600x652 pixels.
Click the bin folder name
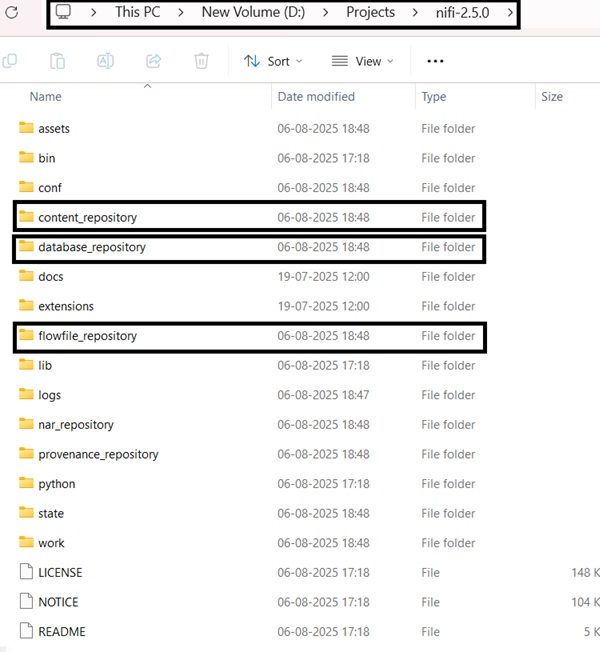tap(47, 158)
